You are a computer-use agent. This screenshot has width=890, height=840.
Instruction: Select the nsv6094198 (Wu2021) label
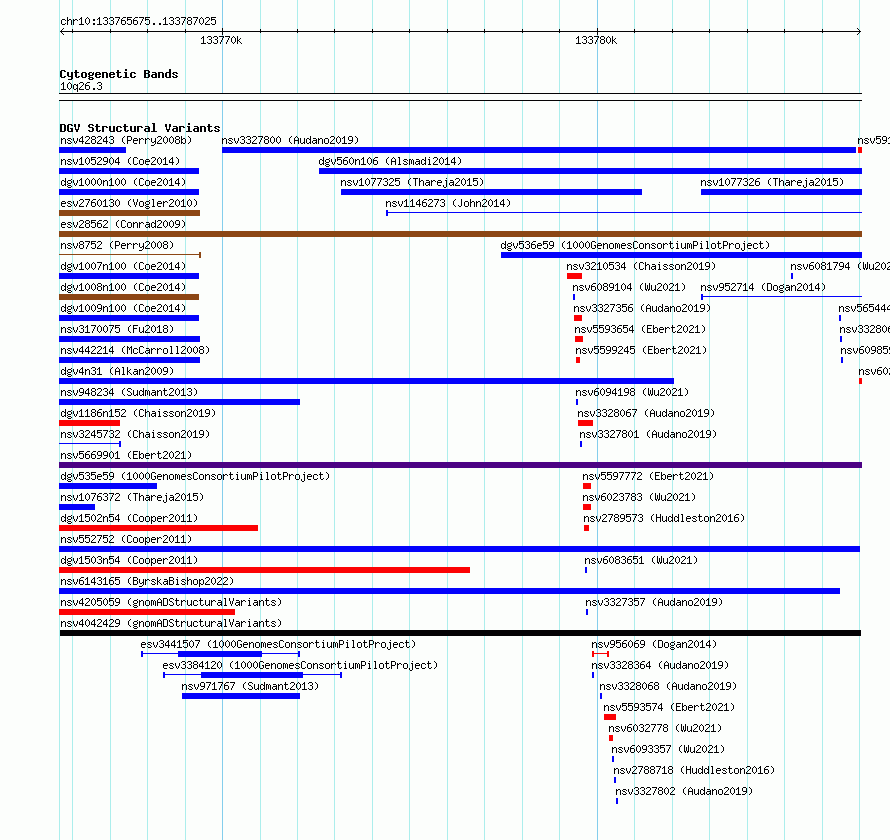[x=632, y=392]
